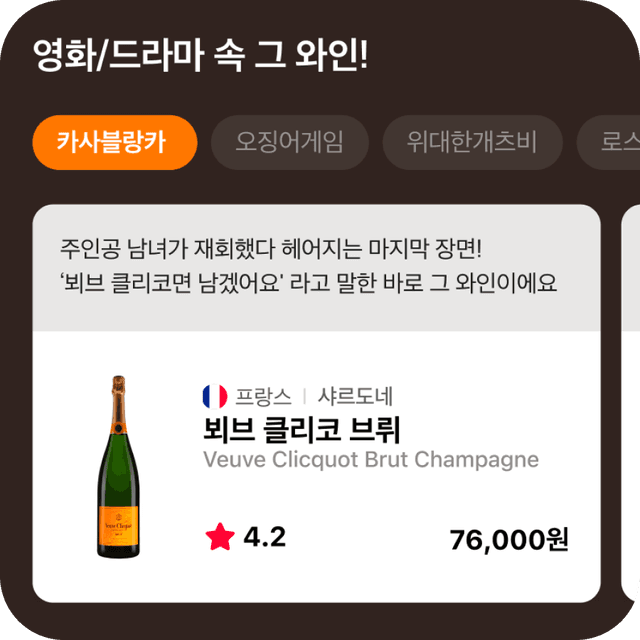The image size is (640, 640).
Task: Click the 4.2 rating score
Action: (264, 538)
